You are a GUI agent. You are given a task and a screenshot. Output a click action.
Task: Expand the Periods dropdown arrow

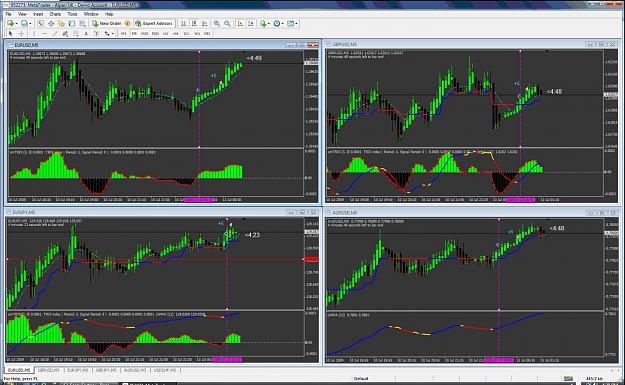(283, 24)
